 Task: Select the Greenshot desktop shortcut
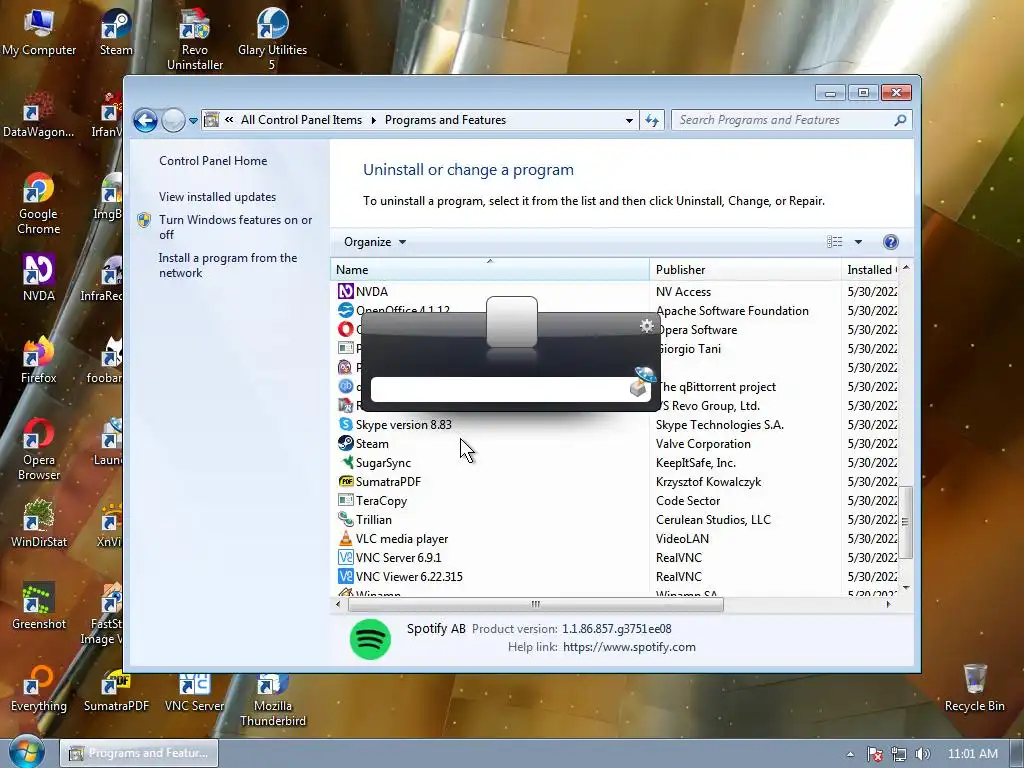[x=39, y=606]
